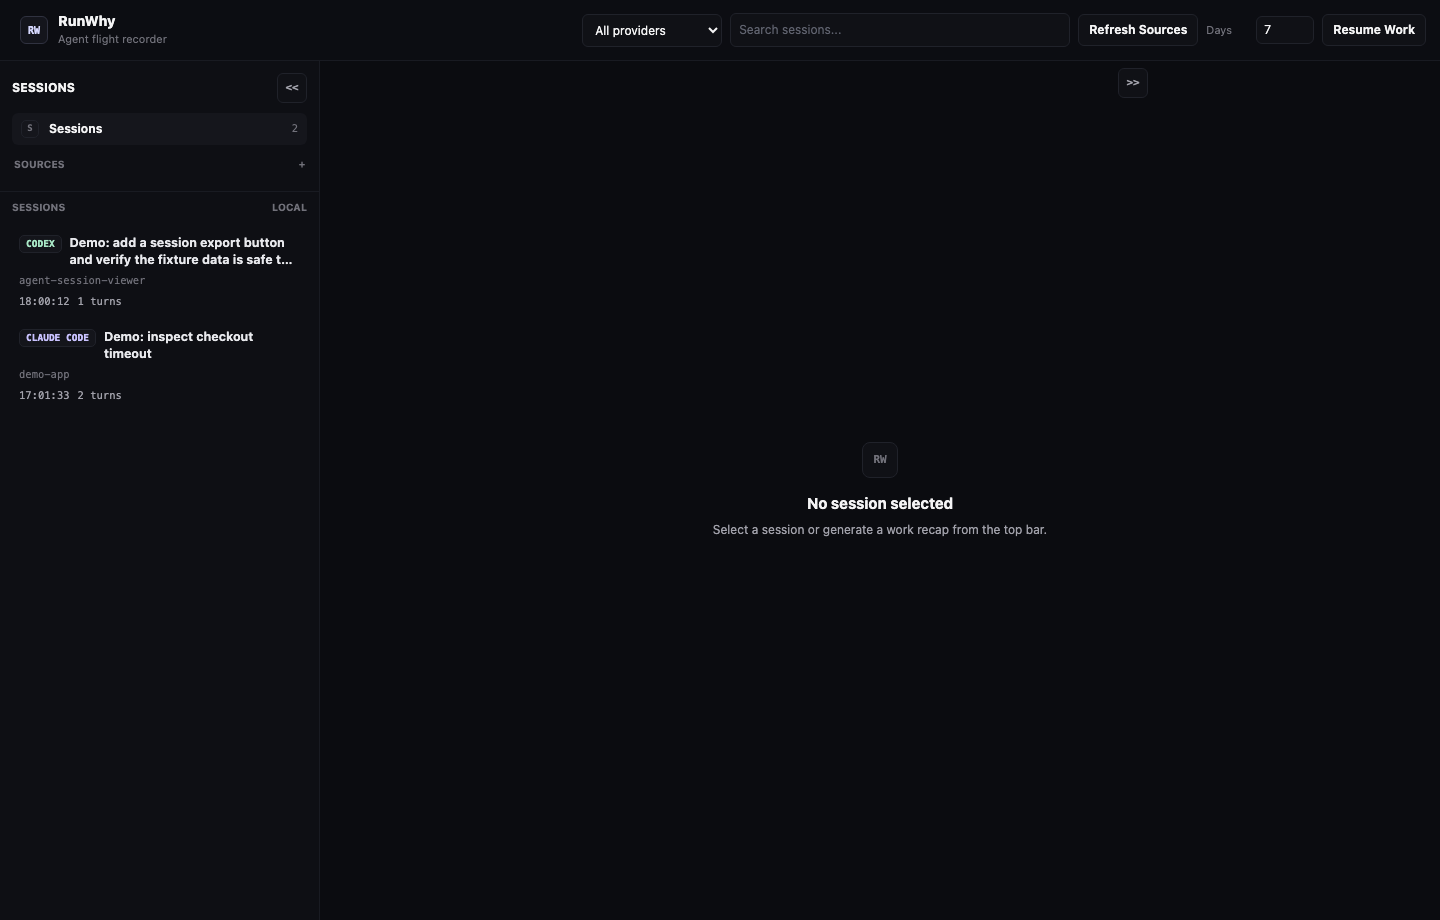The image size is (1440, 920).
Task: Focus the Search sessions field
Action: [x=900, y=30]
